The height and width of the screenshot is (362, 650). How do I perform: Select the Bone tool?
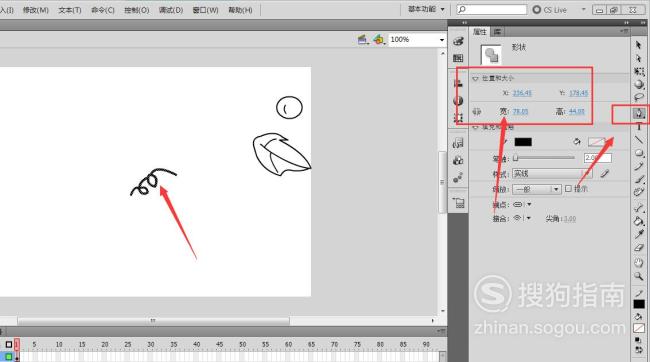coord(639,207)
